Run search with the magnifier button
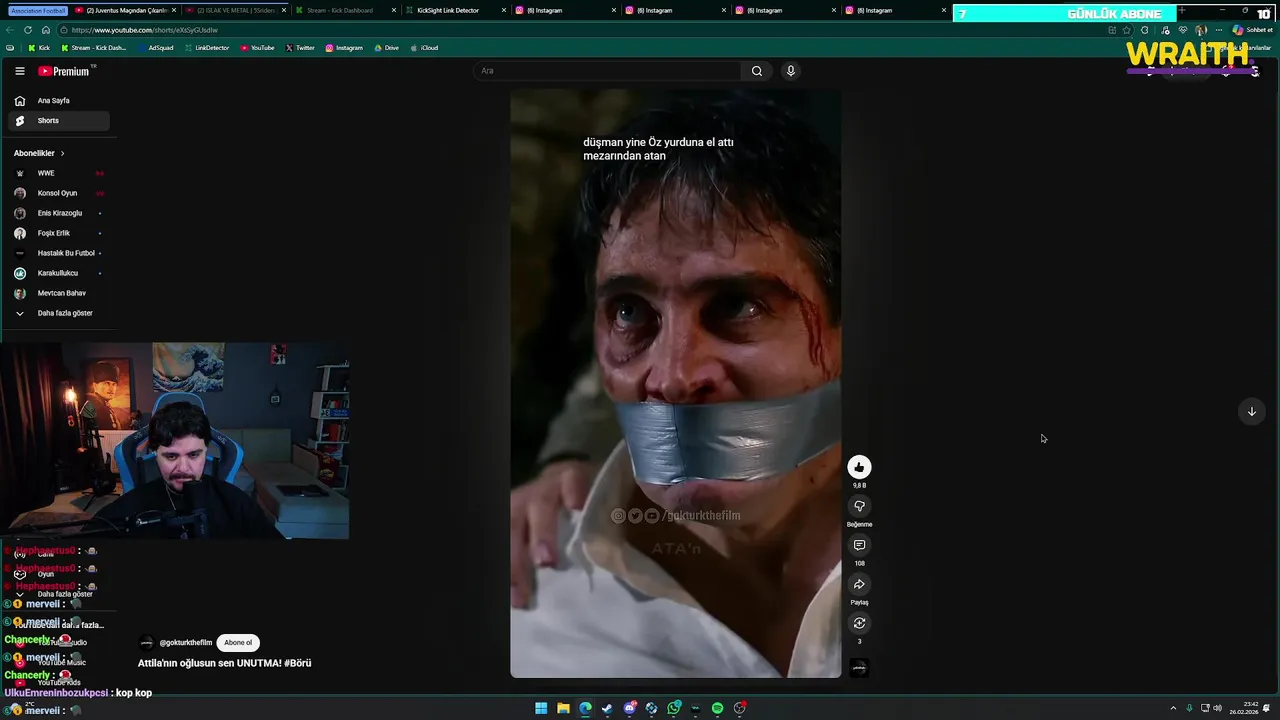 coord(757,71)
